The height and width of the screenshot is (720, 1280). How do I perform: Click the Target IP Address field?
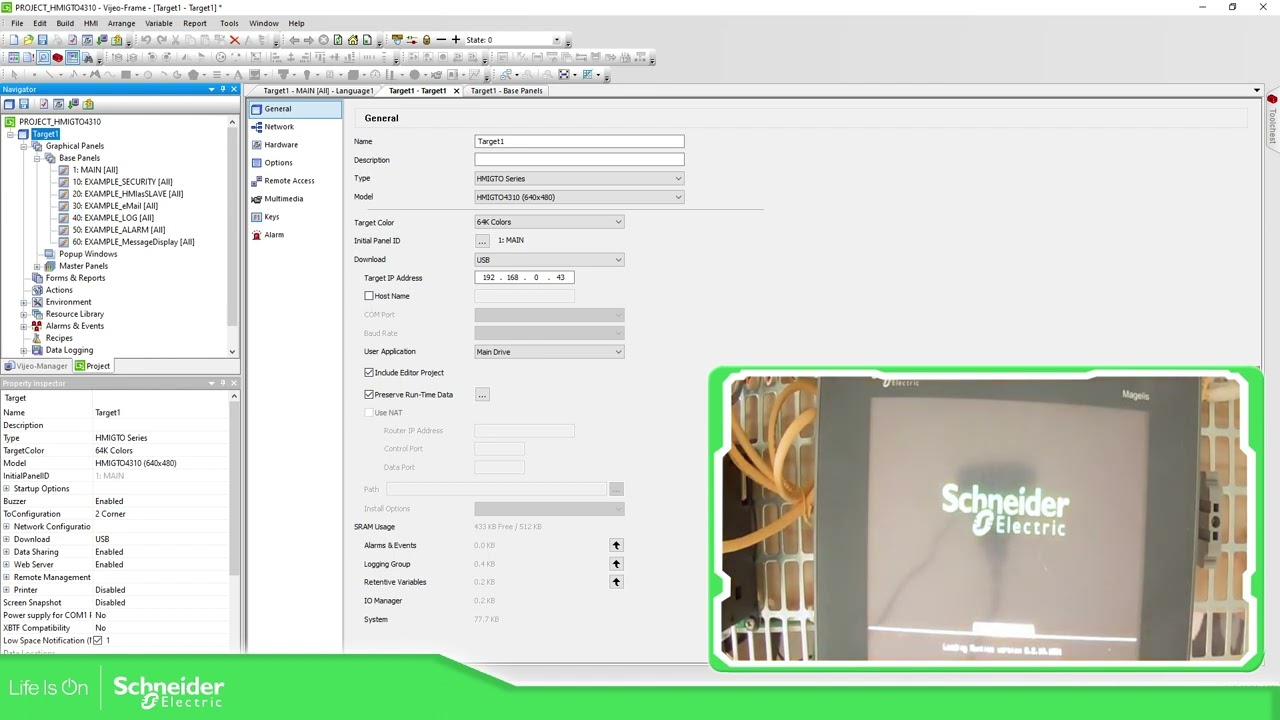524,278
